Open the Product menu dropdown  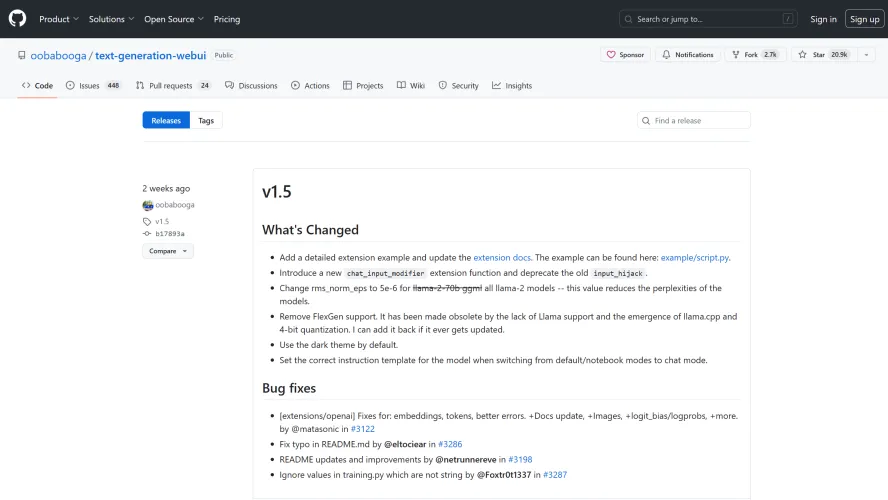pyautogui.click(x=58, y=19)
